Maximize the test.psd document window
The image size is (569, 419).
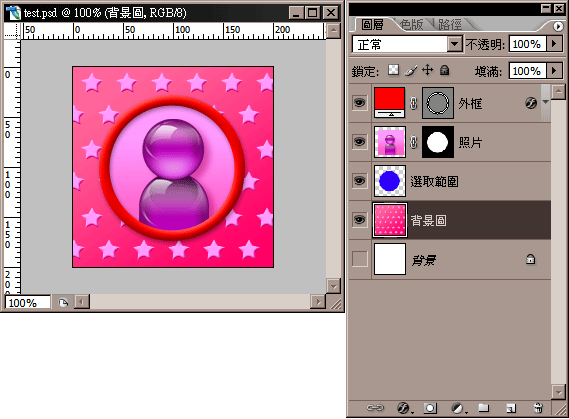[x=312, y=13]
